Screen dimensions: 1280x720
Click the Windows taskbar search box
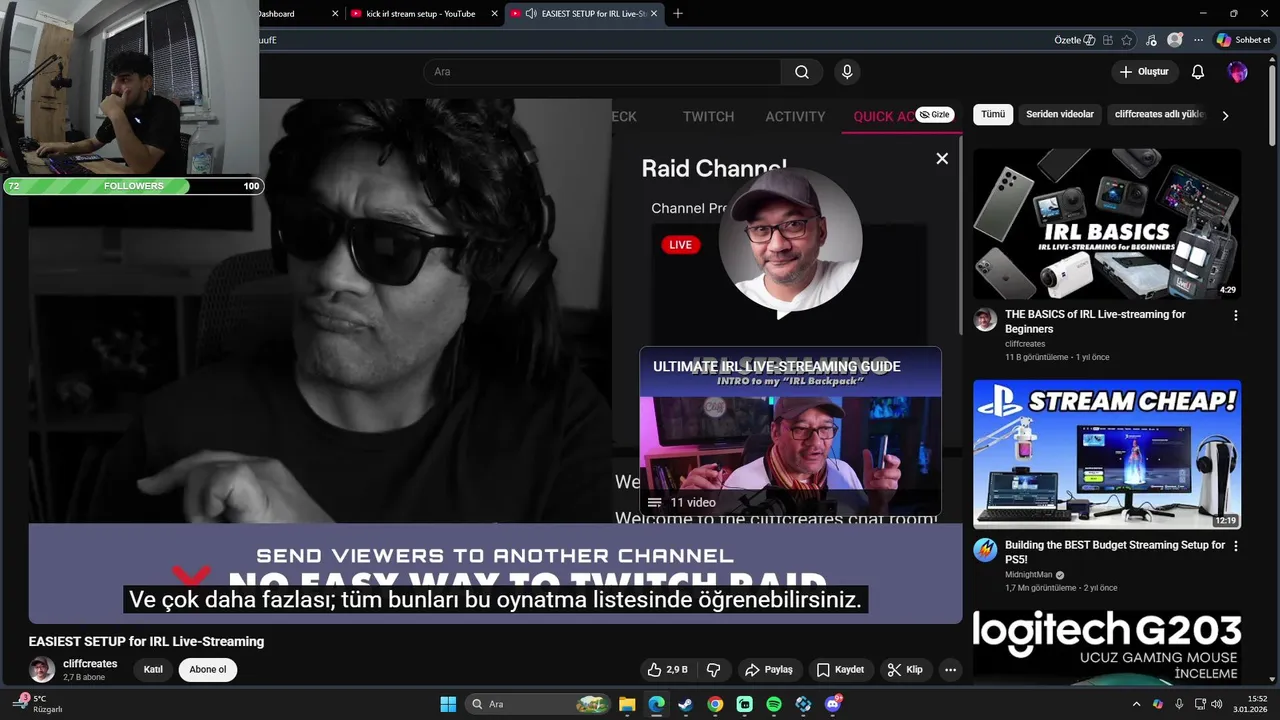point(538,704)
